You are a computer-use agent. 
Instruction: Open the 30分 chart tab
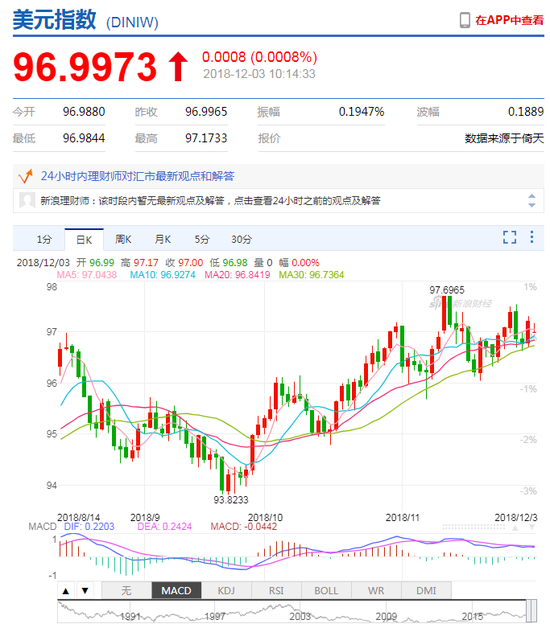[x=242, y=240]
